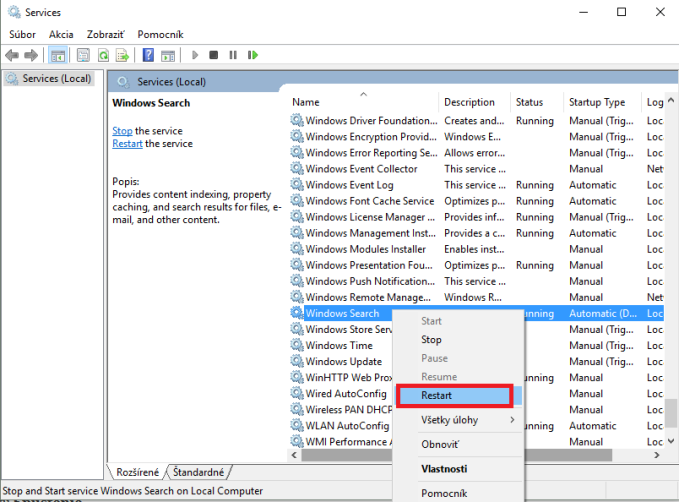This screenshot has height=502, width=679.
Task: Sort by the Name column header
Action: pyautogui.click(x=363, y=102)
